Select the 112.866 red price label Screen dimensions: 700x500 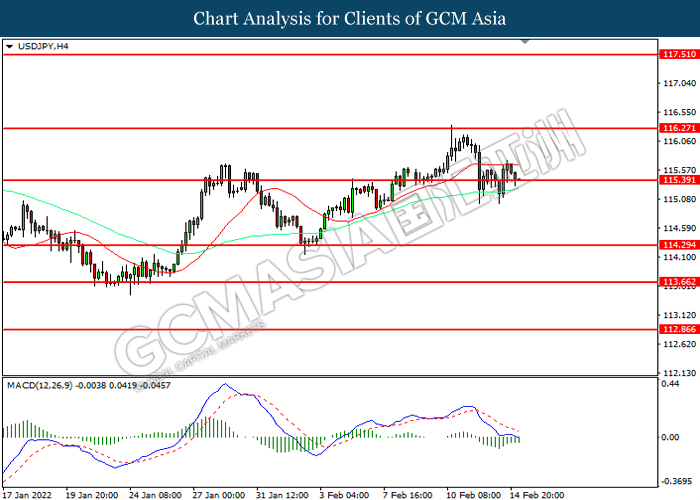tap(679, 329)
